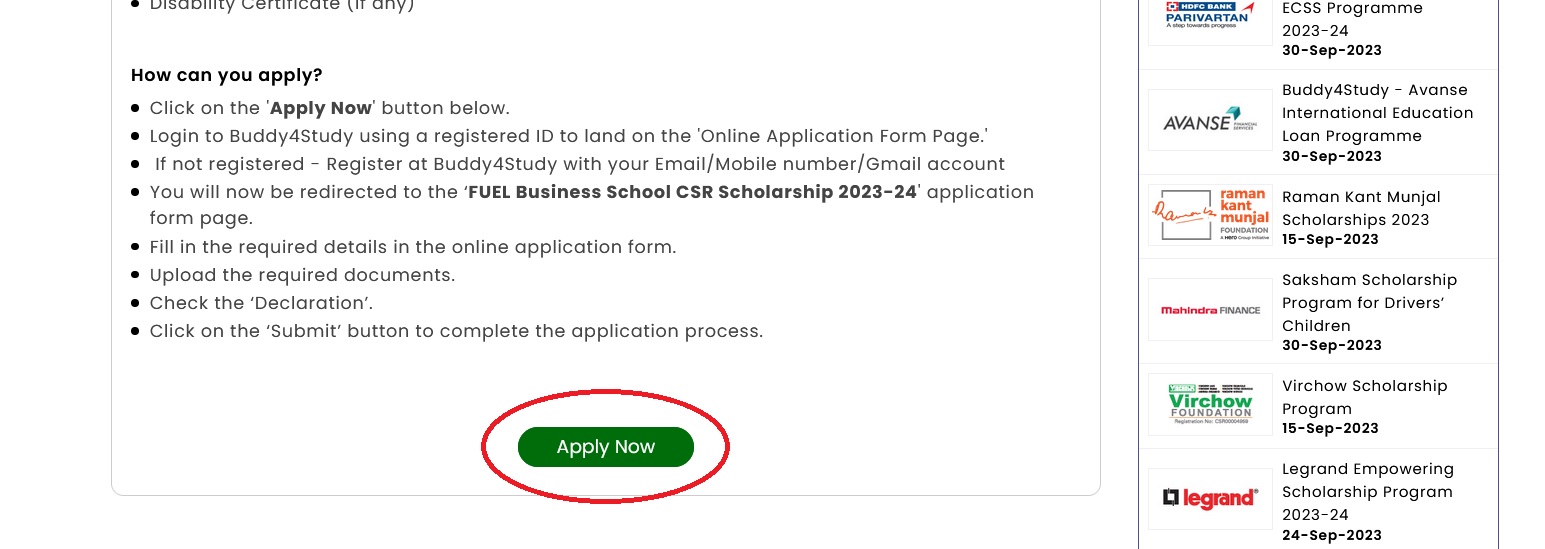Open Legrand Empowering Scholarship Program 2023-24
The image size is (1545, 549).
(x=1368, y=492)
